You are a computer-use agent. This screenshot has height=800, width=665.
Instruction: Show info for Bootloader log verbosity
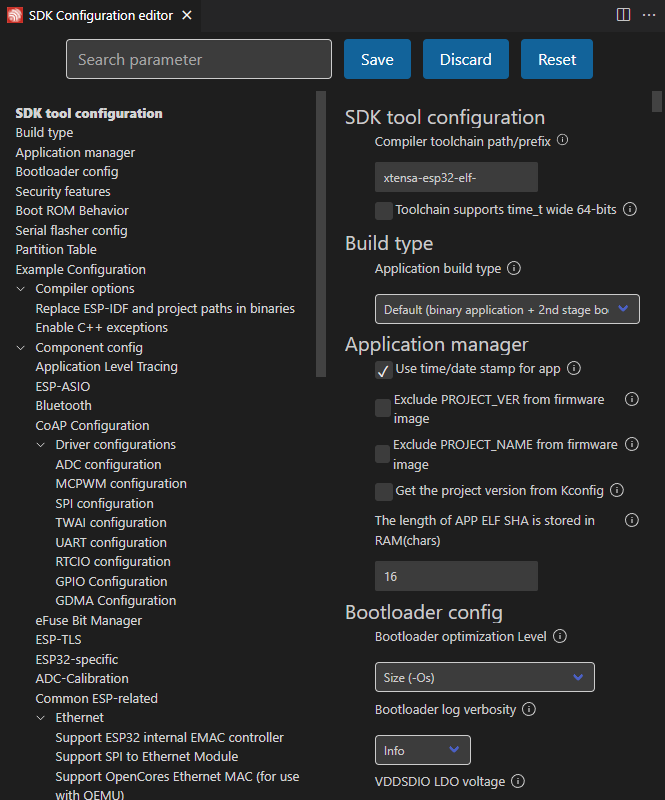529,709
